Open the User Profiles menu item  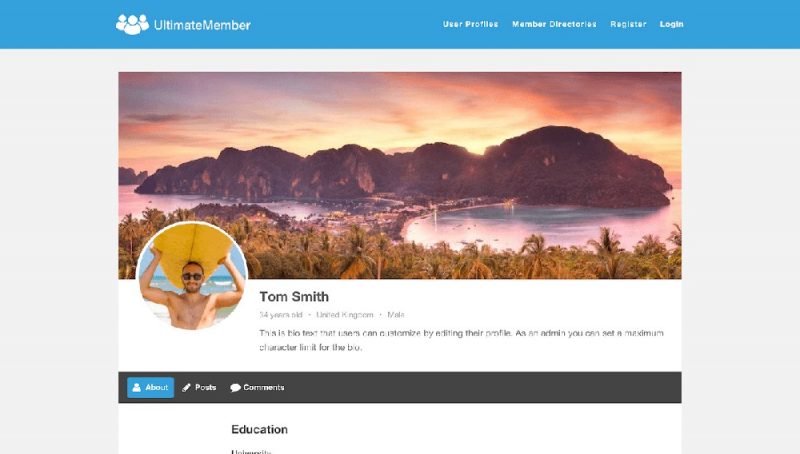tap(470, 24)
